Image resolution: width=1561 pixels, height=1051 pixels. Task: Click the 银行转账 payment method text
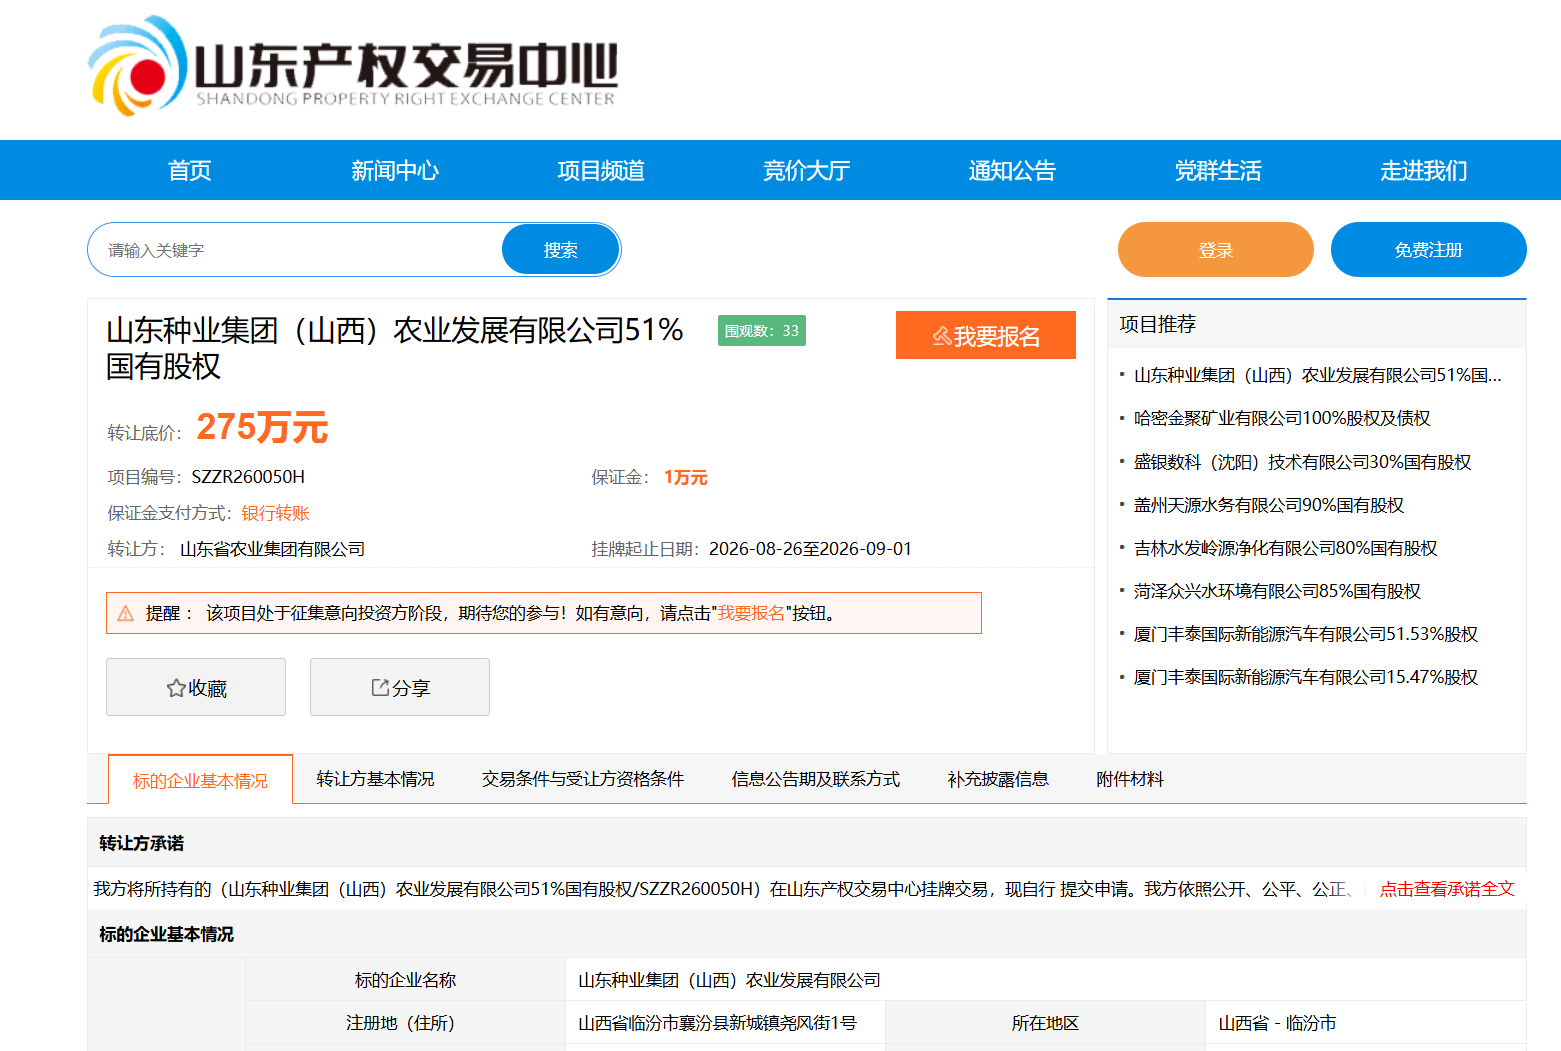coord(275,513)
